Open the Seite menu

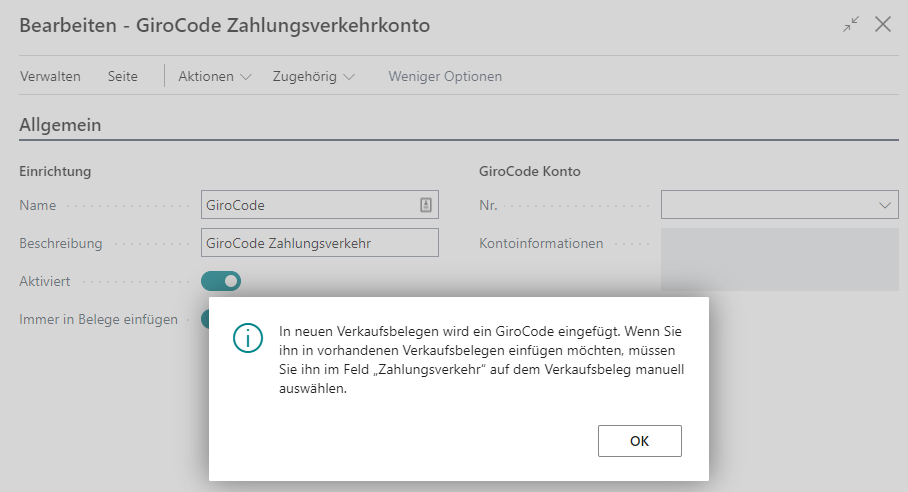[123, 77]
